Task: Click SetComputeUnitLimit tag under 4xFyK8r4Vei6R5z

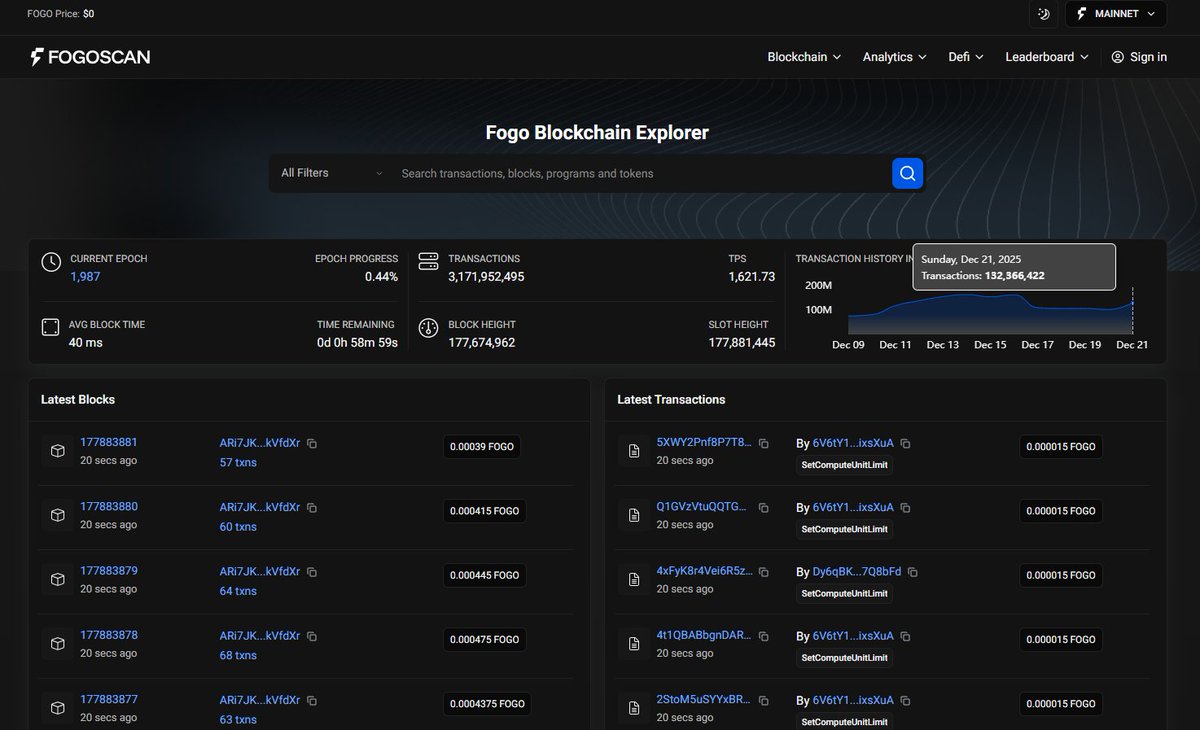Action: pos(844,593)
